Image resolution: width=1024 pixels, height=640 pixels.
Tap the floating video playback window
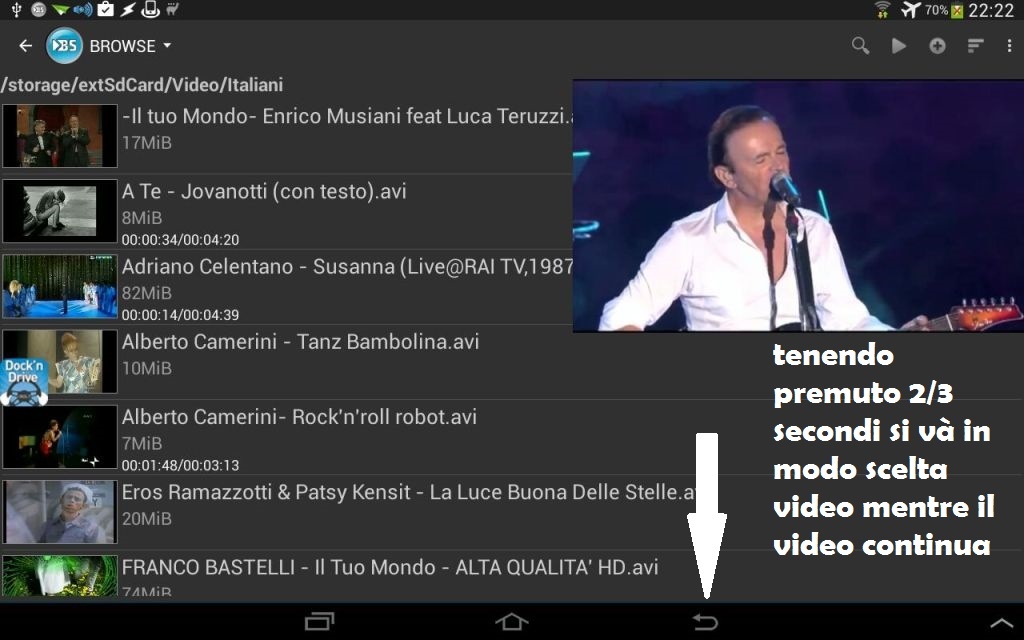797,206
